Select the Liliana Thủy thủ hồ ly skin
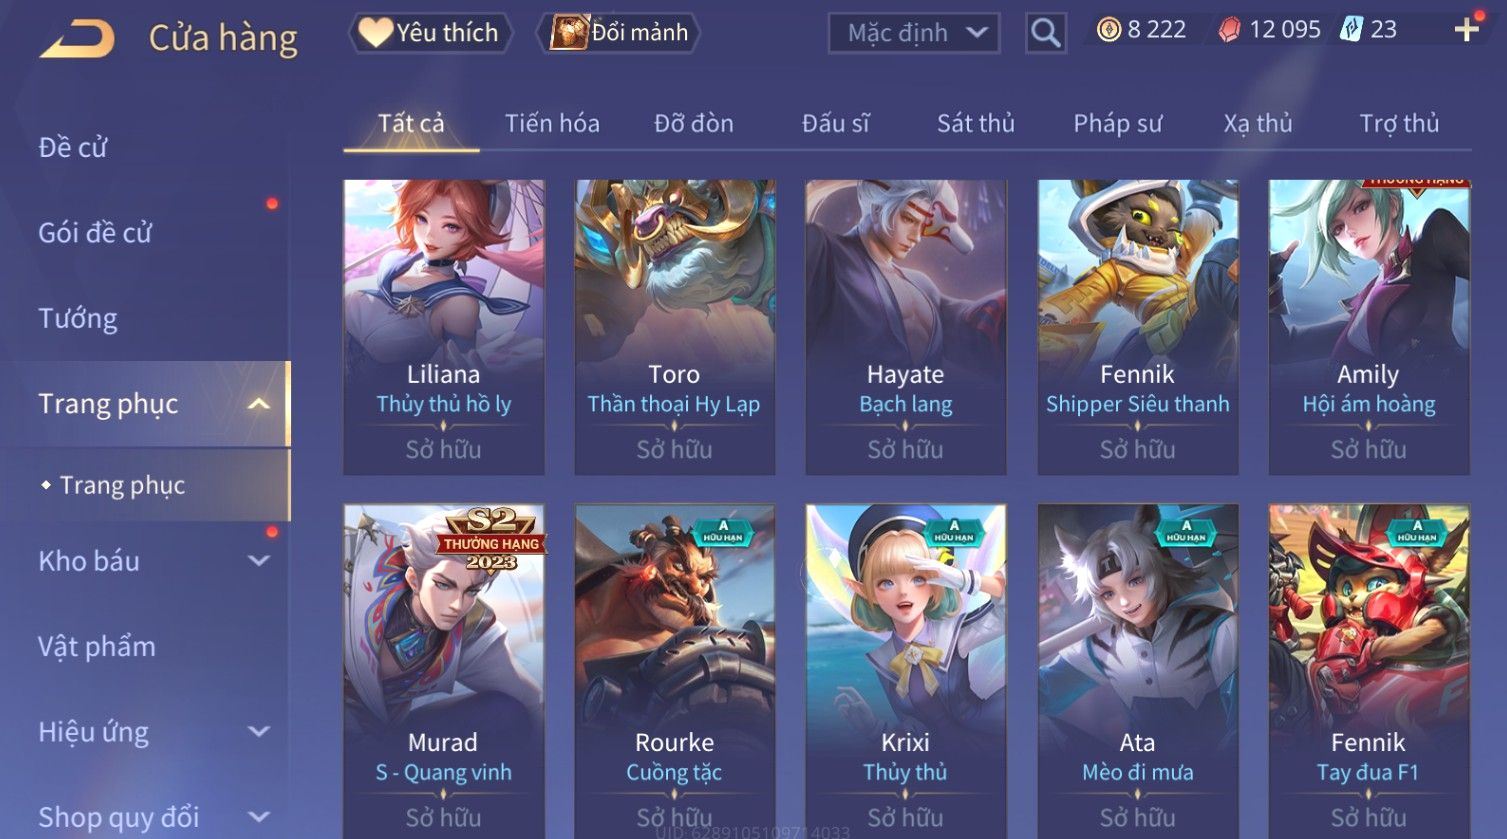 coord(444,327)
